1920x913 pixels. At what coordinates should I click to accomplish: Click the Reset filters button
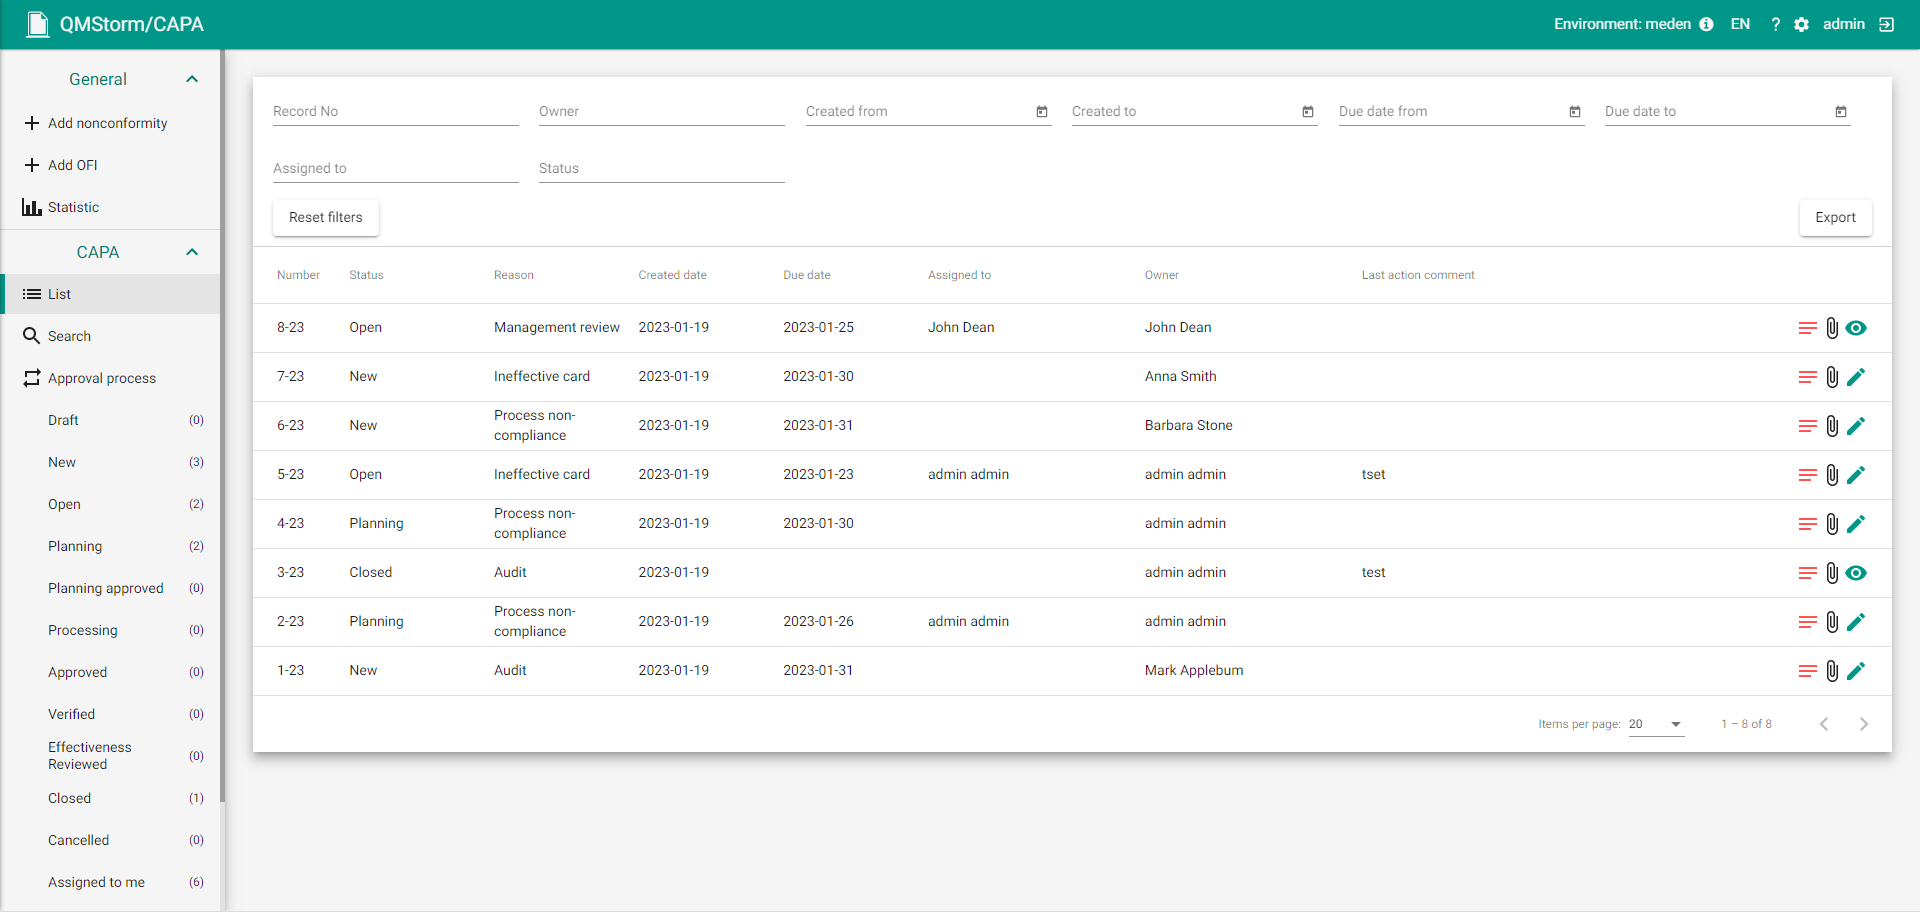326,217
